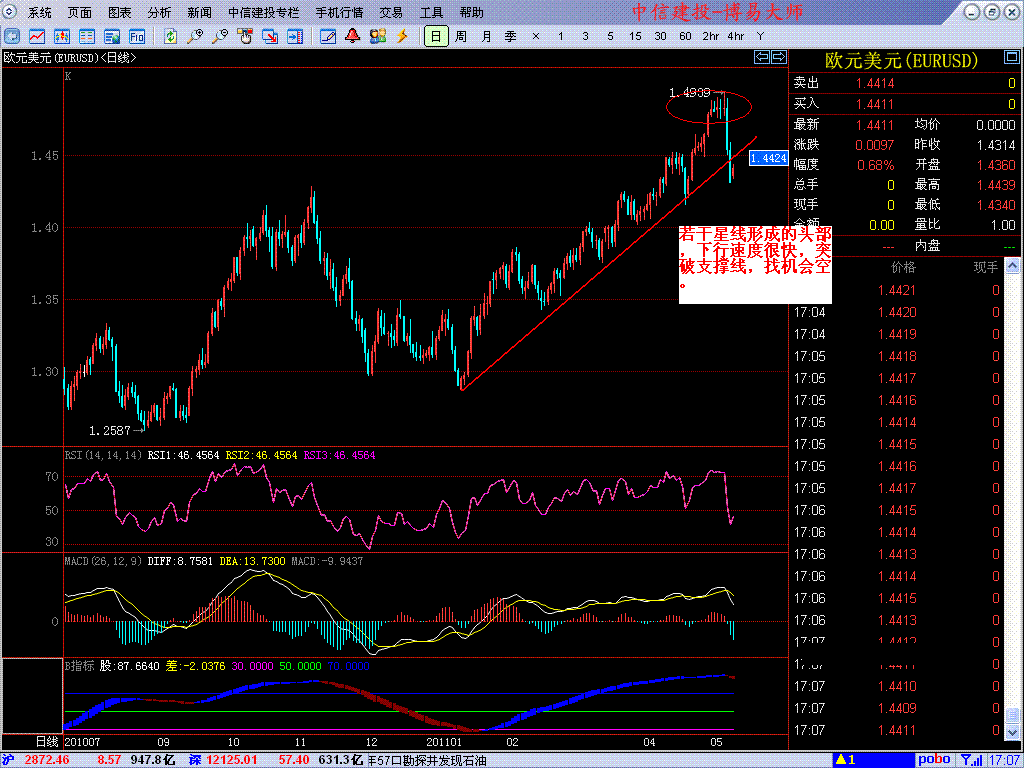Switch to 5 minute period
1024x768 pixels.
(x=610, y=37)
